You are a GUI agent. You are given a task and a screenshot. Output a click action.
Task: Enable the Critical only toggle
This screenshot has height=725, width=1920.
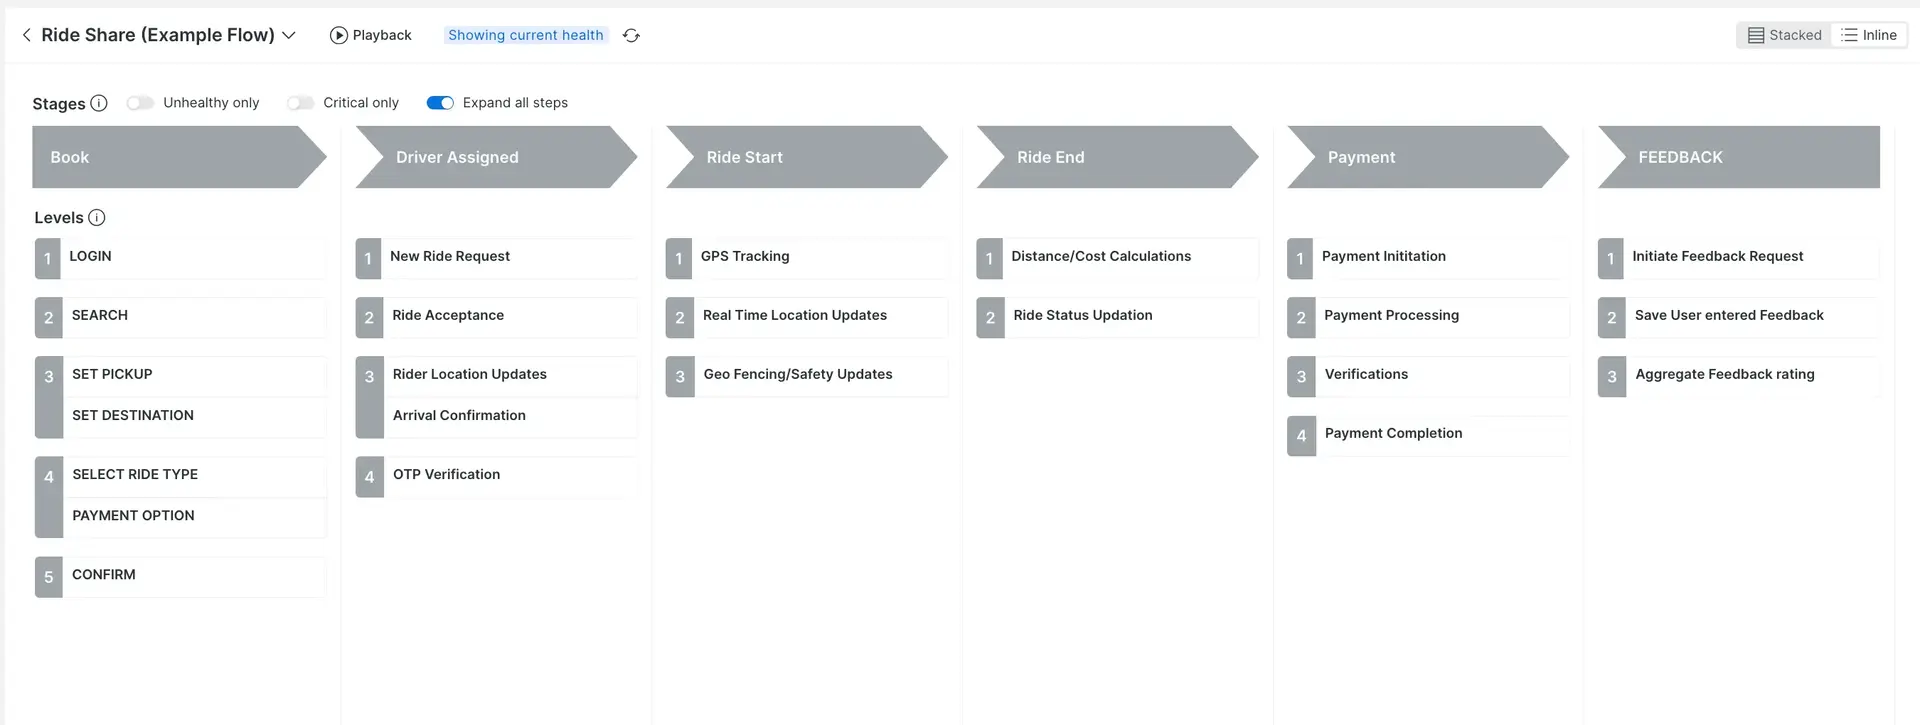300,103
